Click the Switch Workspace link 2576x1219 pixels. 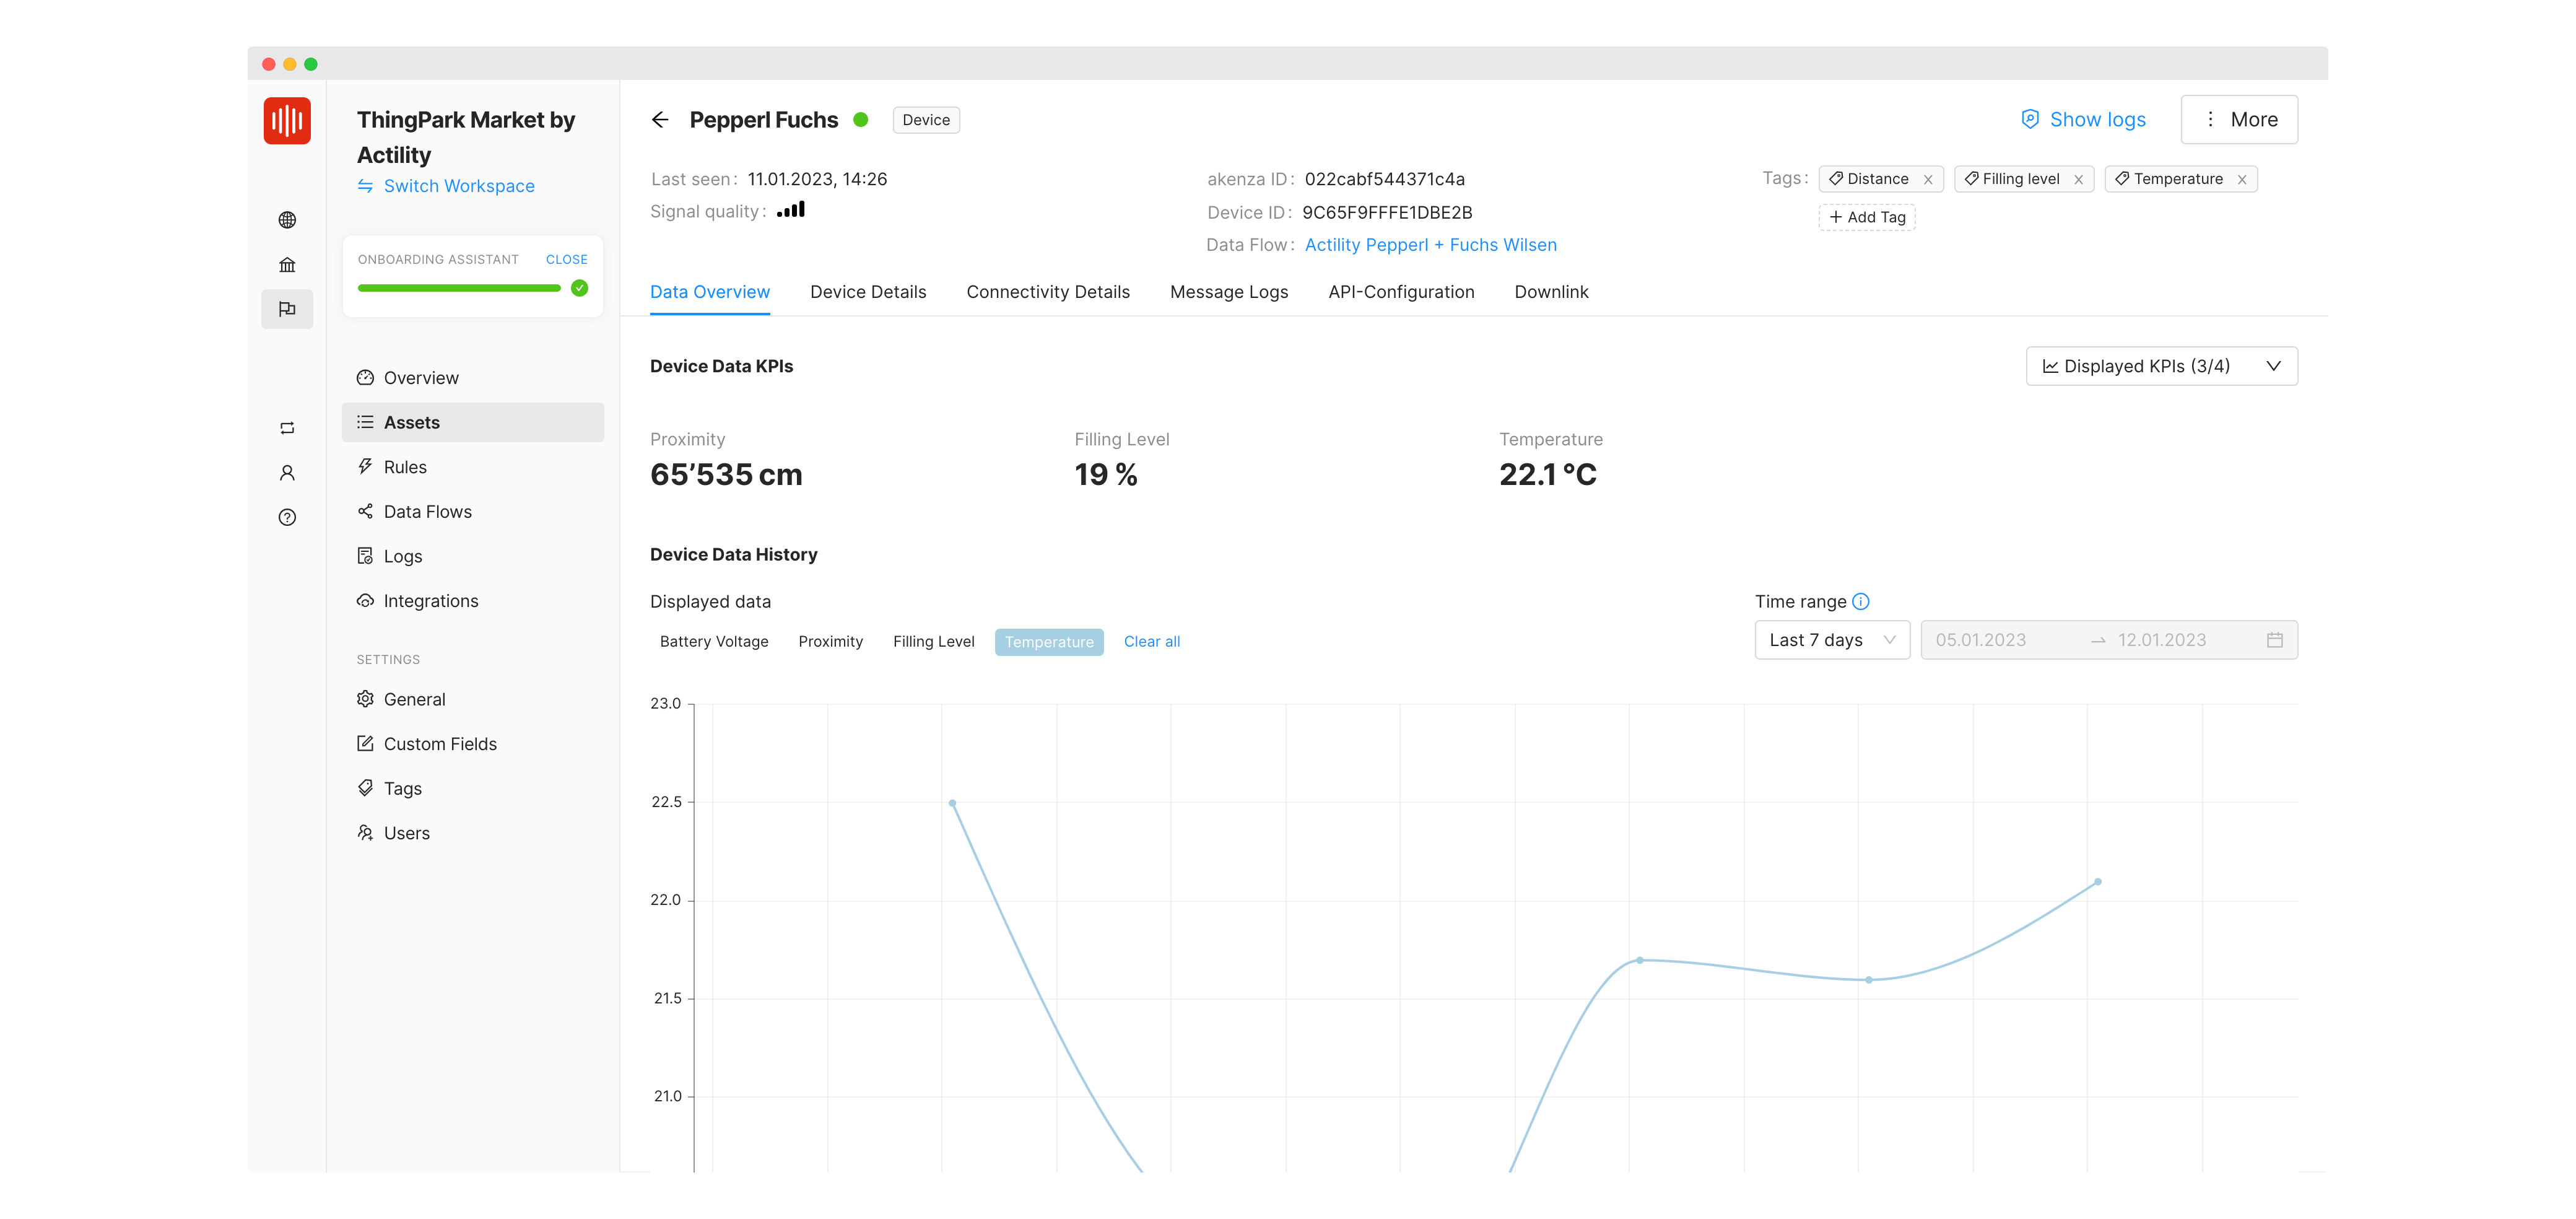point(459,186)
